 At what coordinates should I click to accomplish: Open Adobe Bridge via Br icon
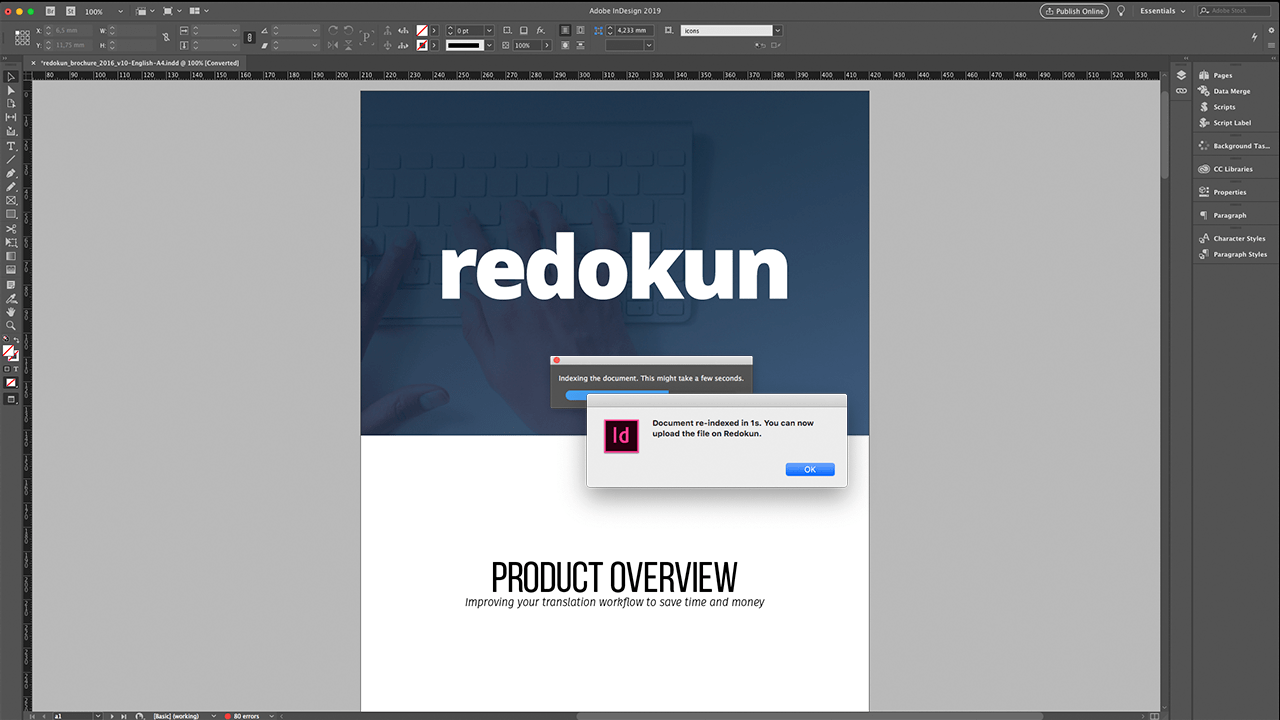50,11
